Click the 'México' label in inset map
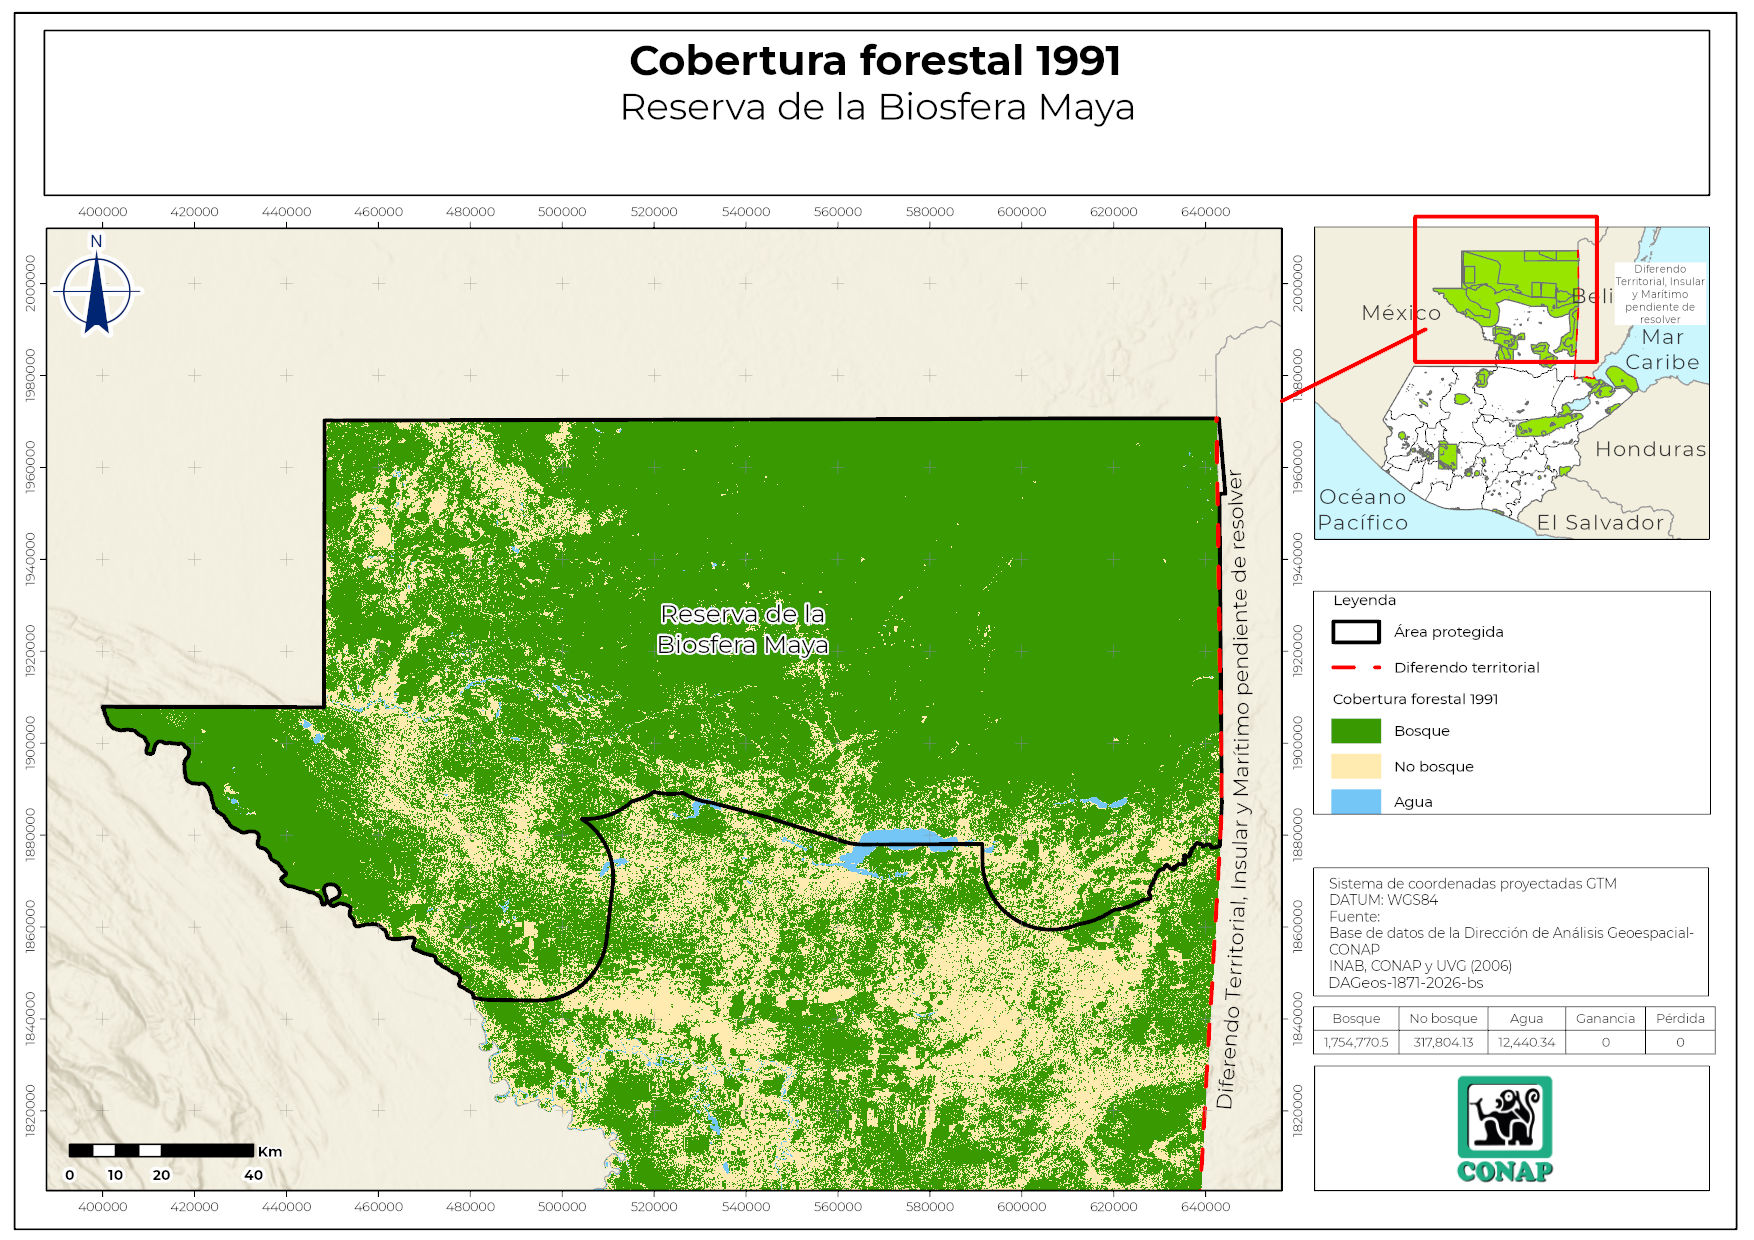 point(1400,313)
